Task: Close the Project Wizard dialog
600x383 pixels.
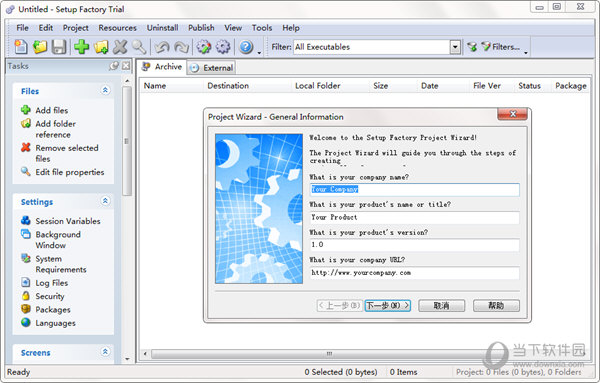Action: point(513,114)
